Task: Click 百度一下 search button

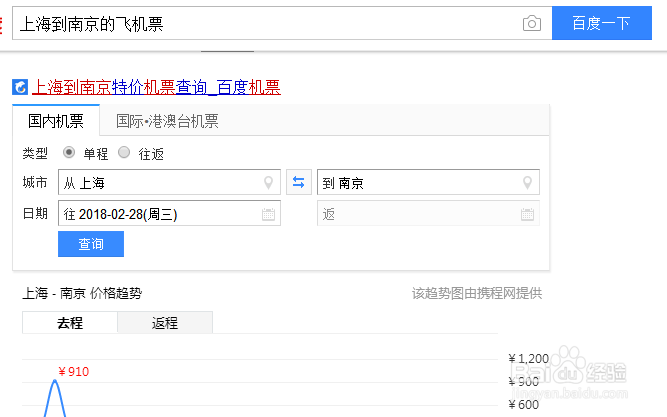Action: point(601,23)
